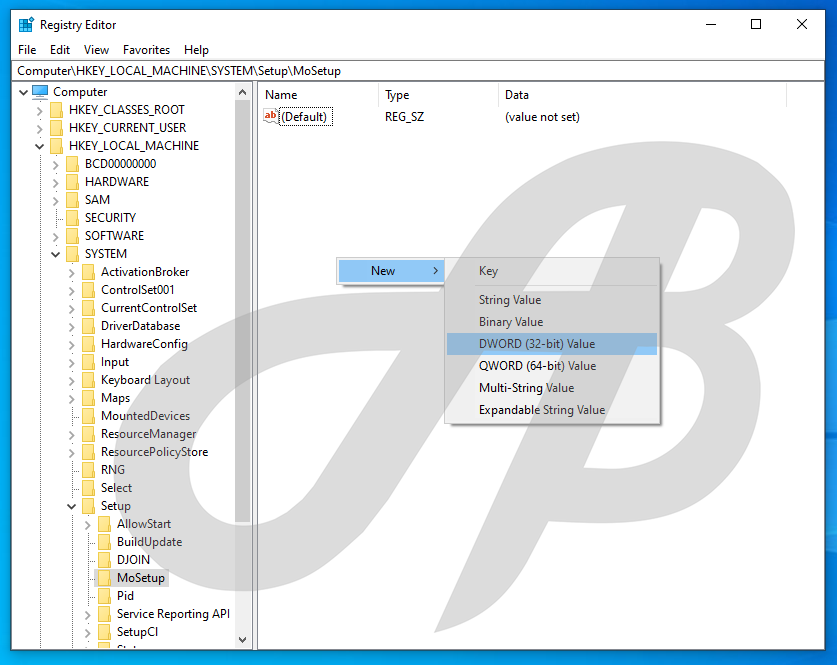Click the MountedDevices folder icon
837x665 pixels.
[x=89, y=416]
